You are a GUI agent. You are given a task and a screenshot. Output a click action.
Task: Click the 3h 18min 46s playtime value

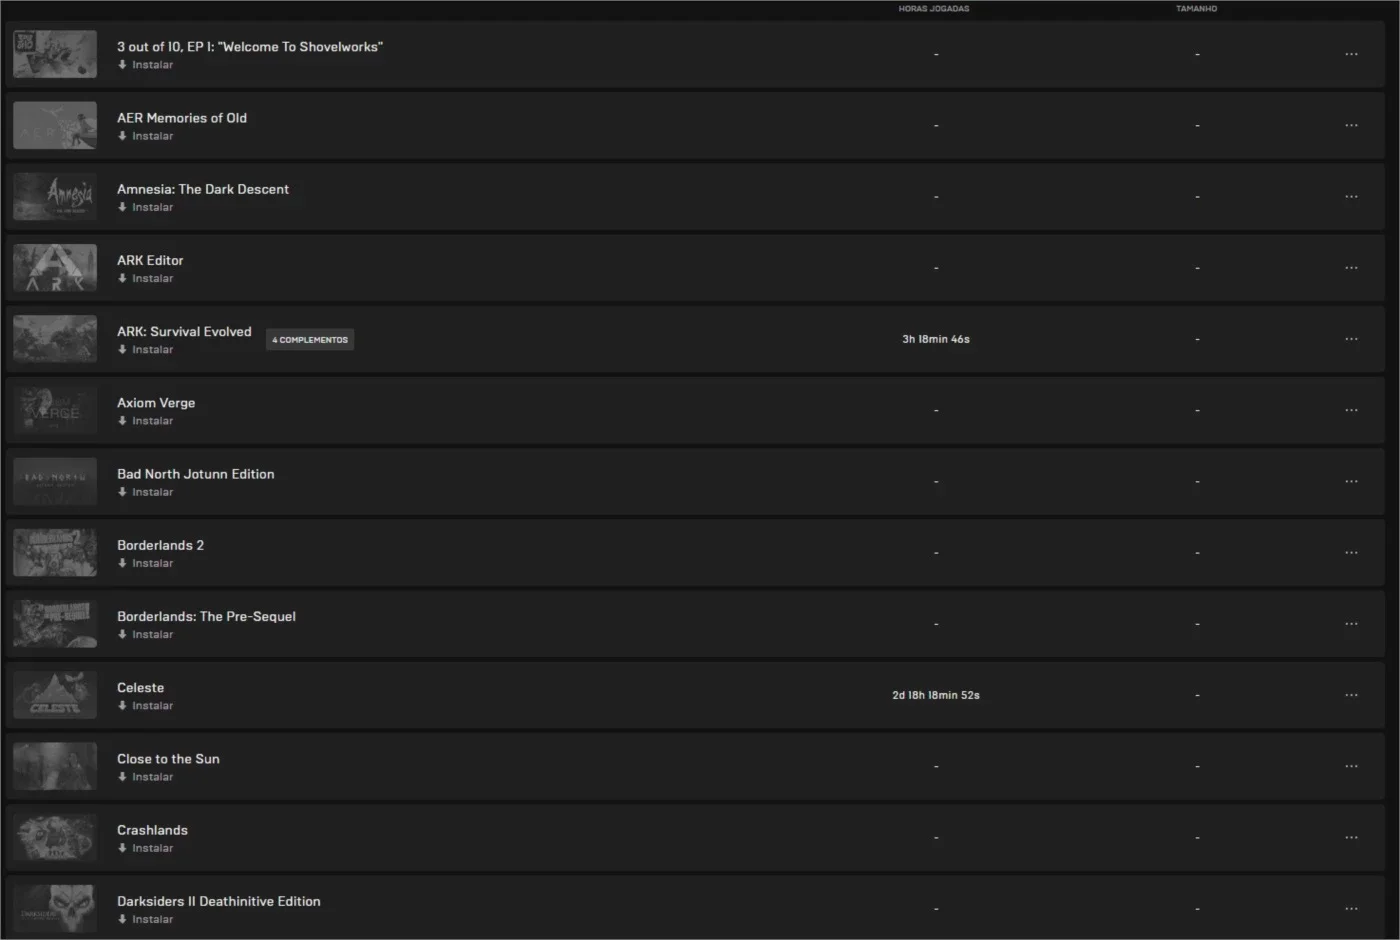pyautogui.click(x=936, y=339)
